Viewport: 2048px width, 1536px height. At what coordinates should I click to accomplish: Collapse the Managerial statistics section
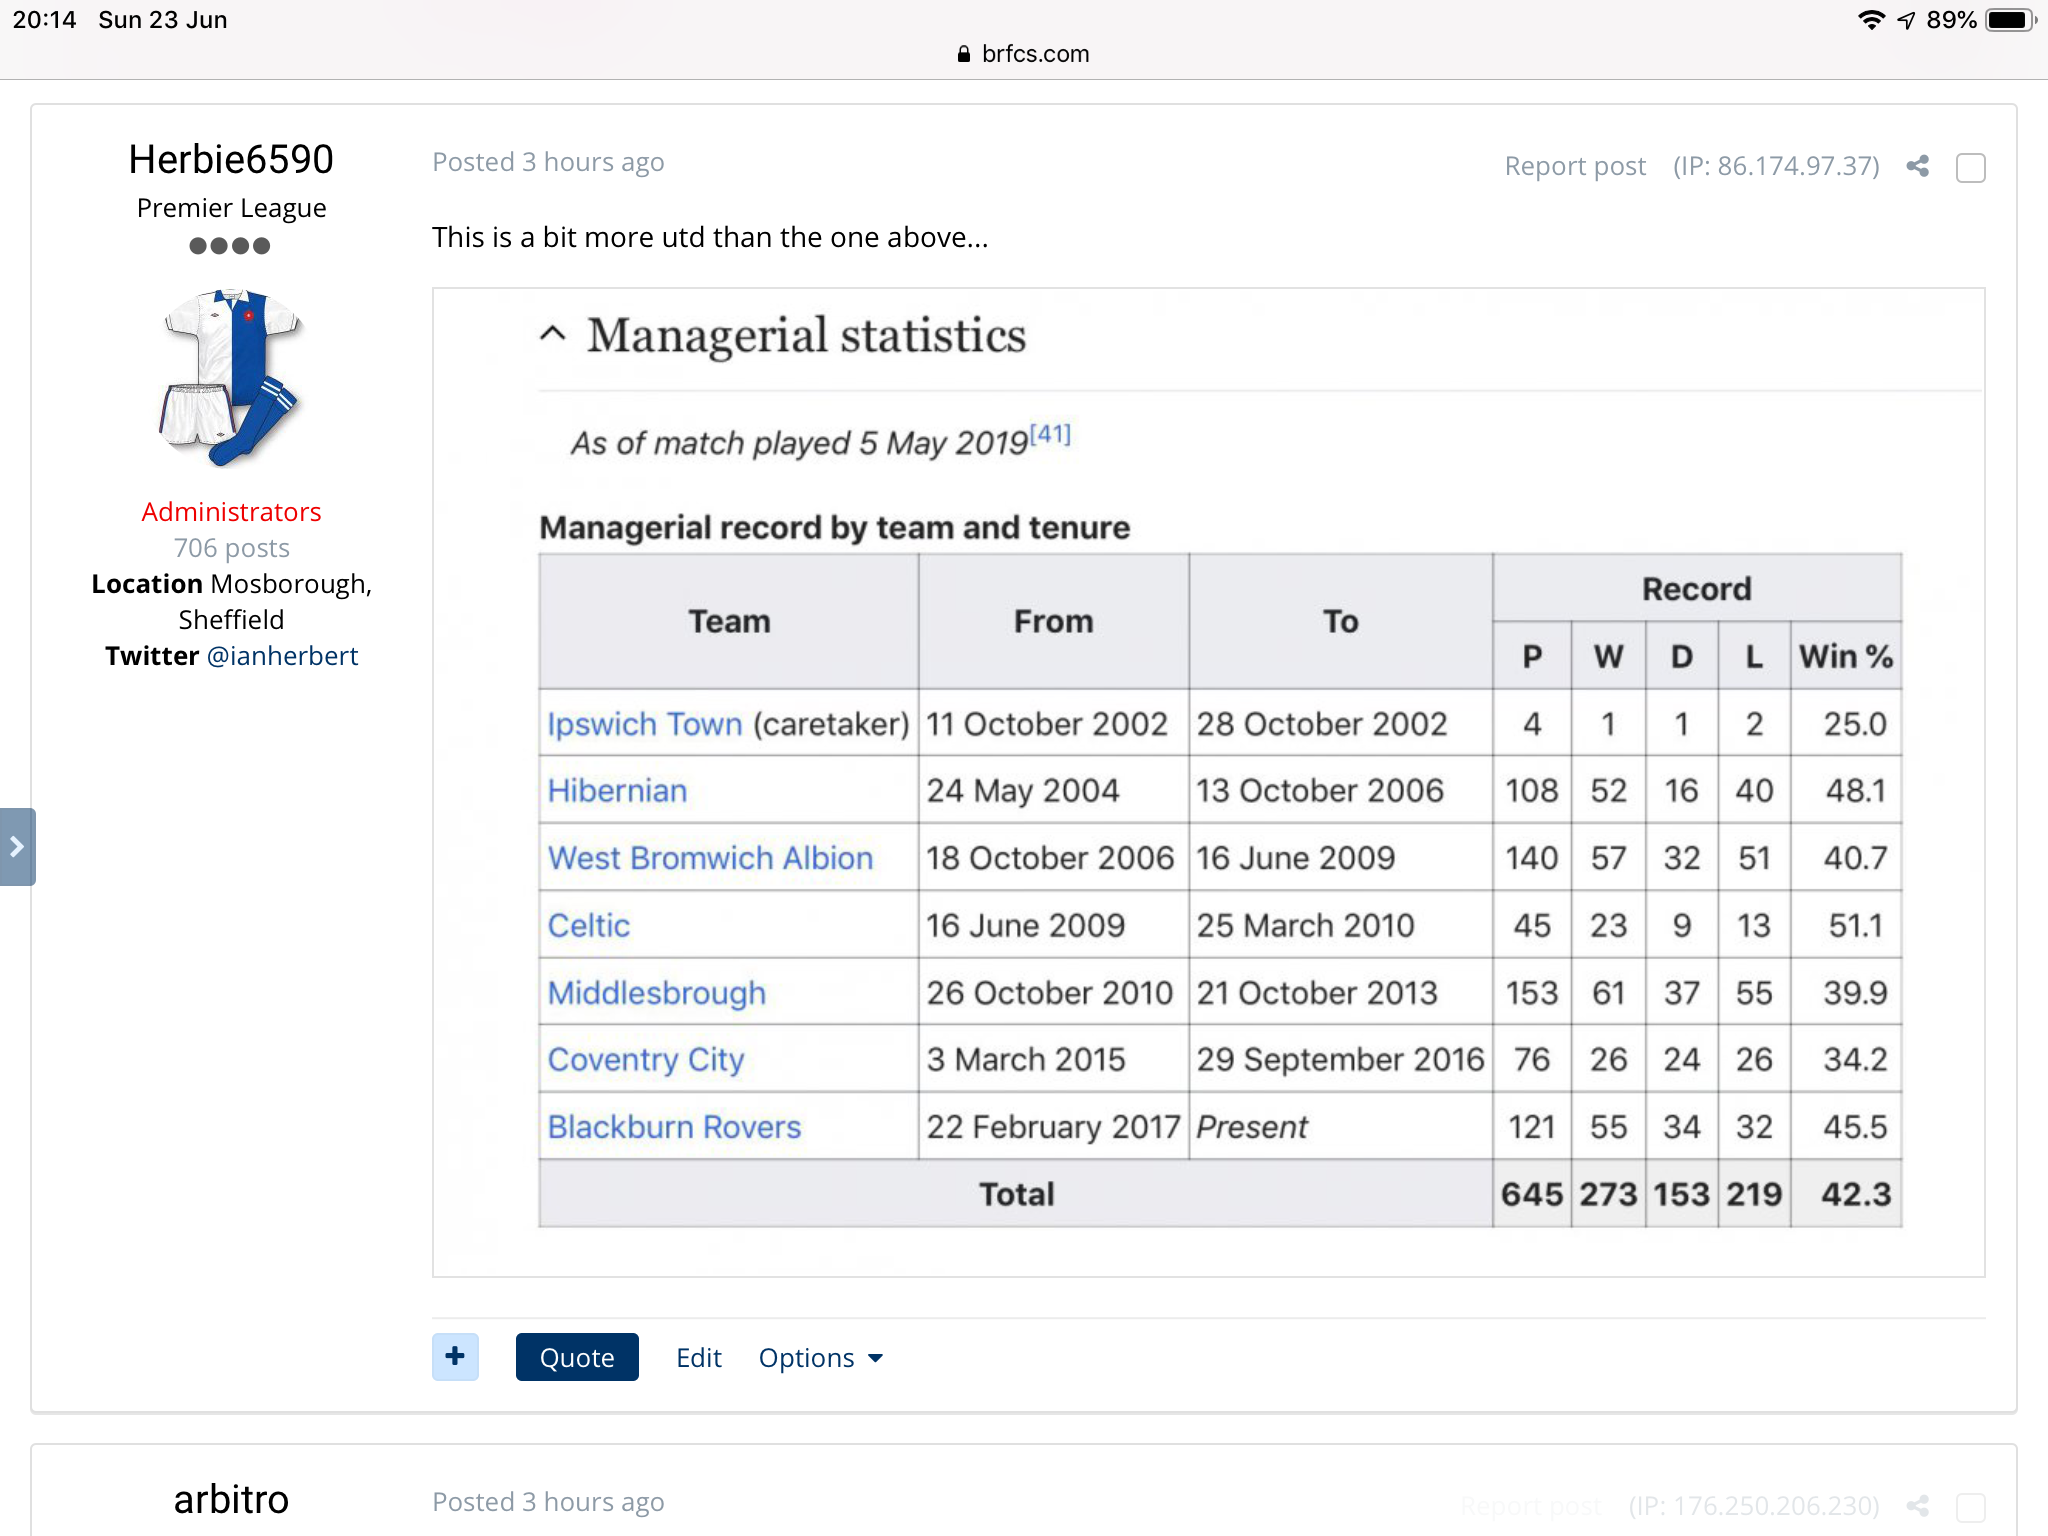pyautogui.click(x=552, y=335)
